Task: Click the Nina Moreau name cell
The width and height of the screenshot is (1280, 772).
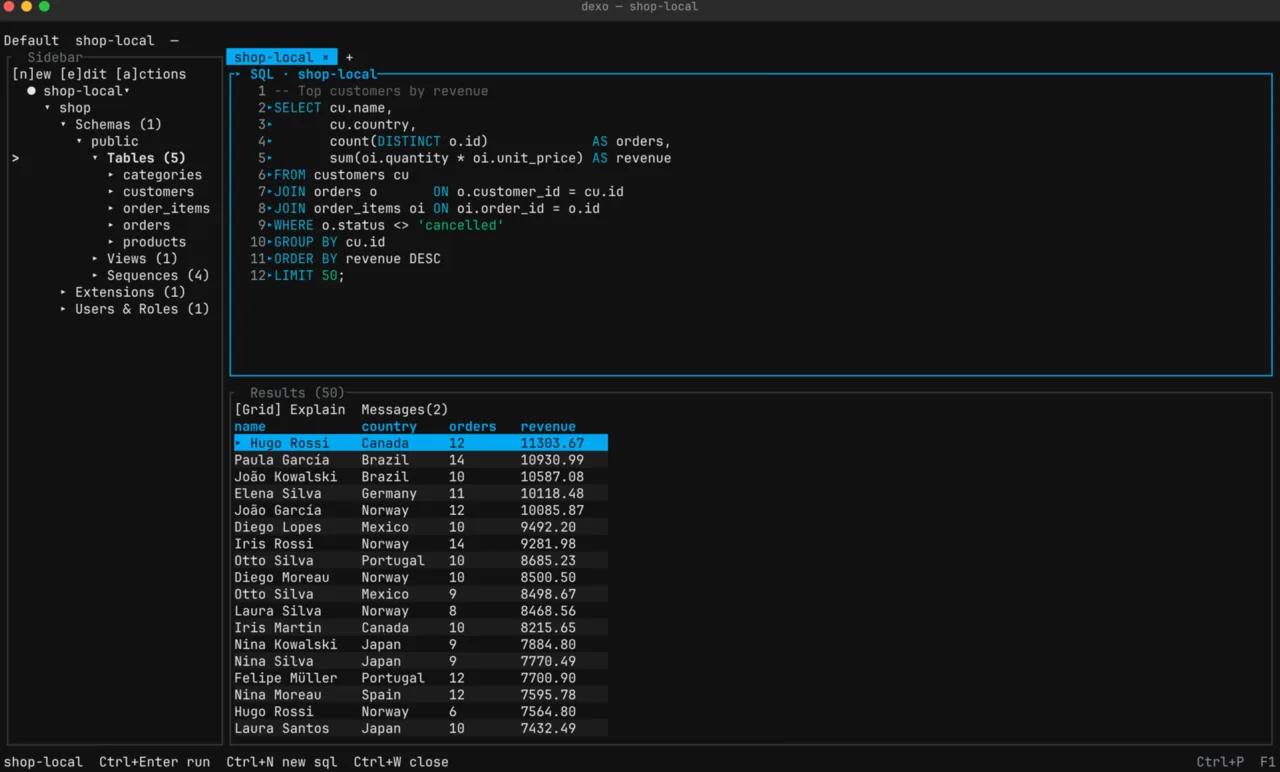Action: pyautogui.click(x=278, y=695)
